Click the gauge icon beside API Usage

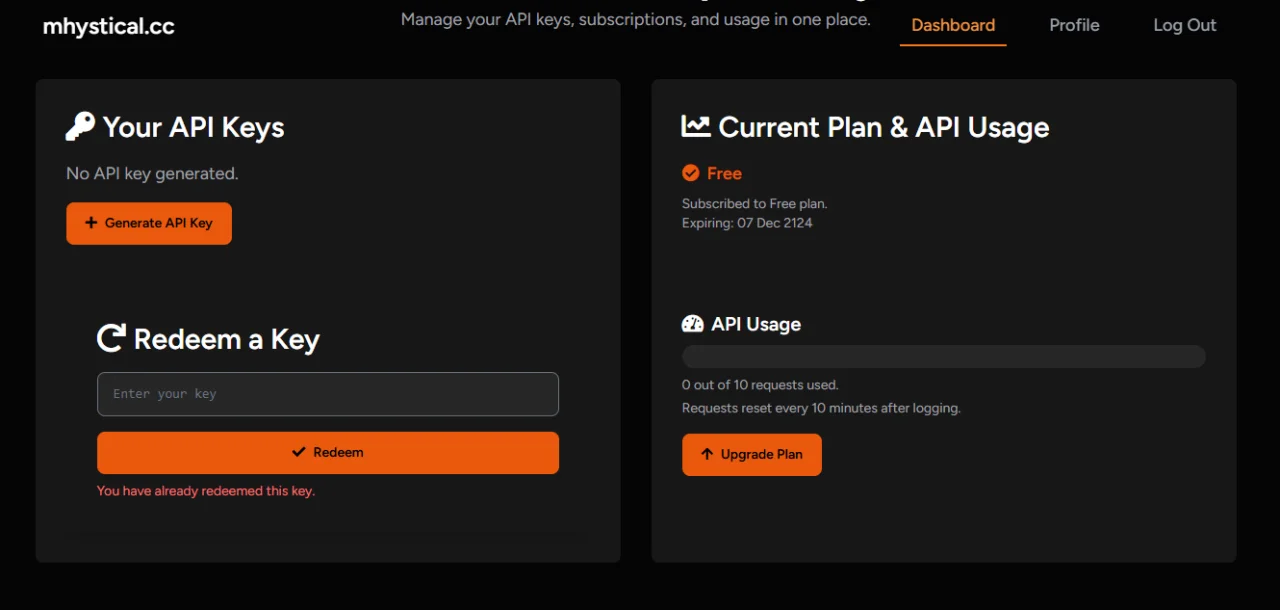click(693, 324)
